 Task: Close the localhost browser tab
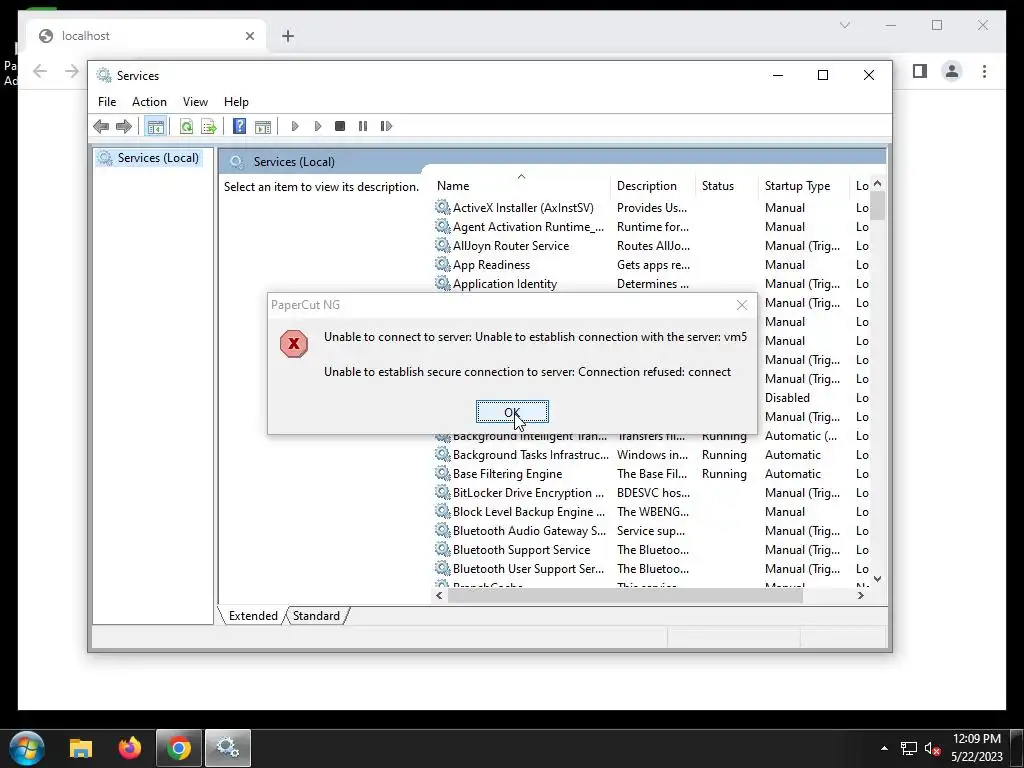tap(249, 36)
